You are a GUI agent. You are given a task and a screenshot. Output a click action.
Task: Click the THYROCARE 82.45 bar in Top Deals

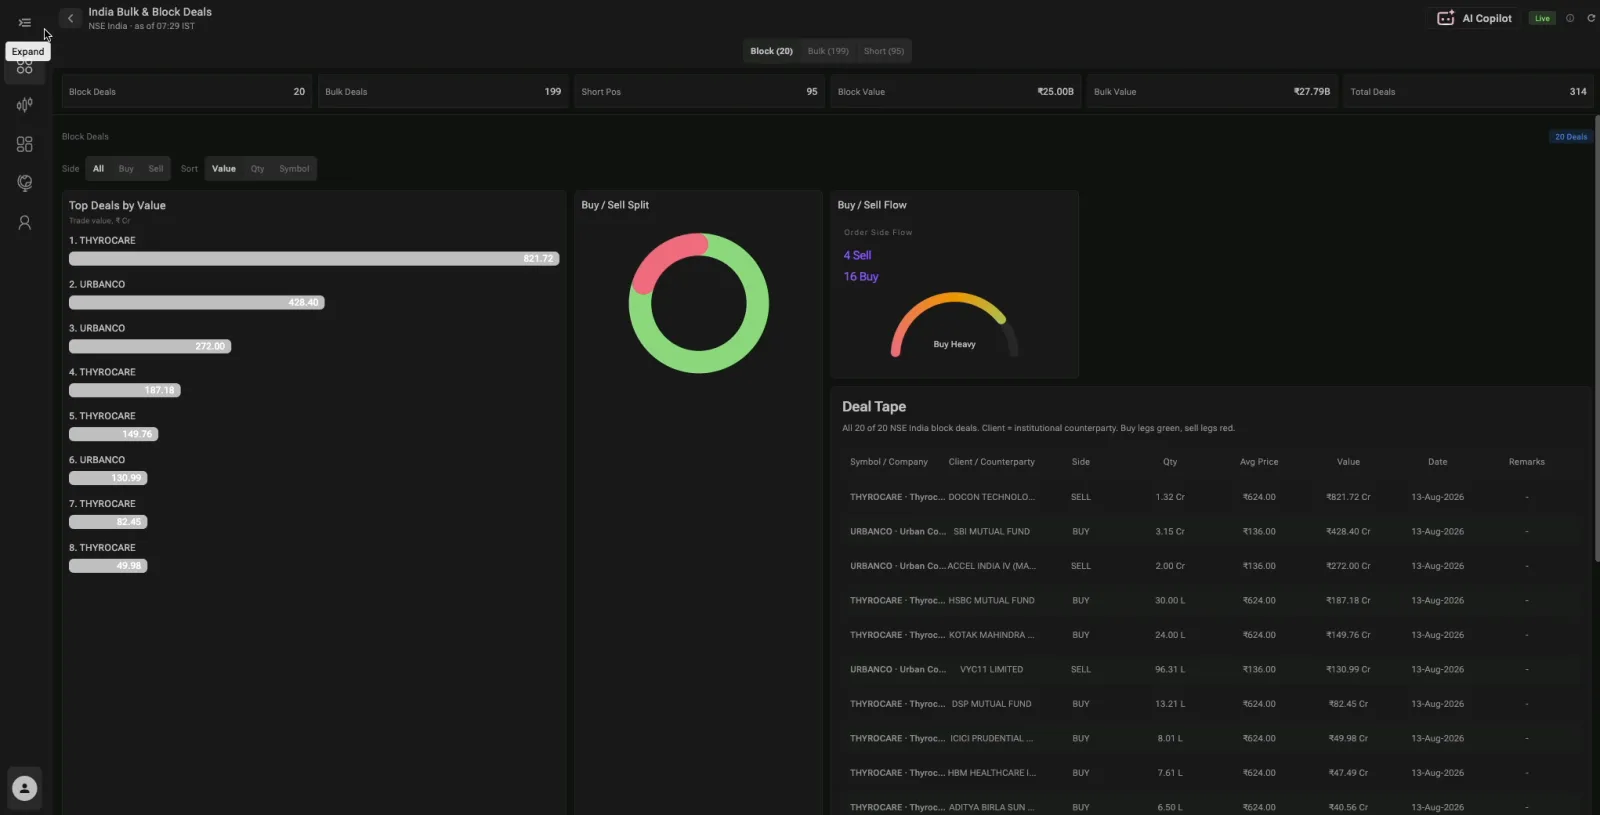(x=108, y=522)
